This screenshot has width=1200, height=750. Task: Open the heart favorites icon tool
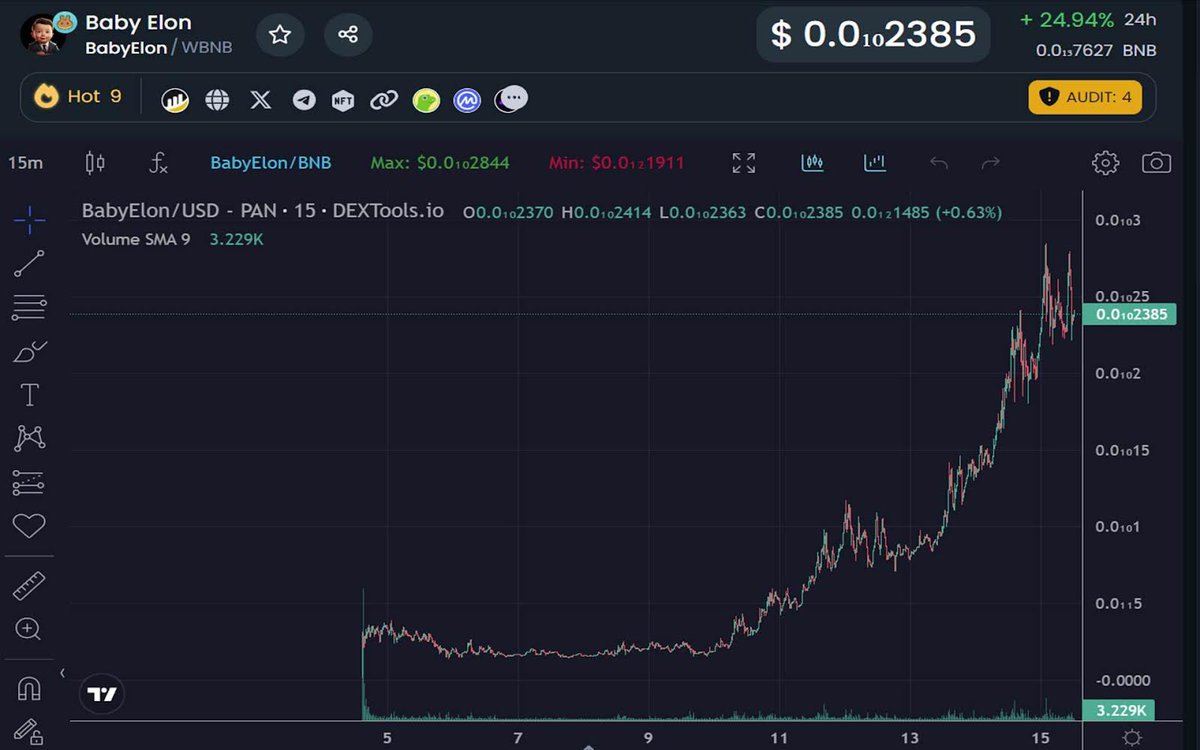coord(29,525)
